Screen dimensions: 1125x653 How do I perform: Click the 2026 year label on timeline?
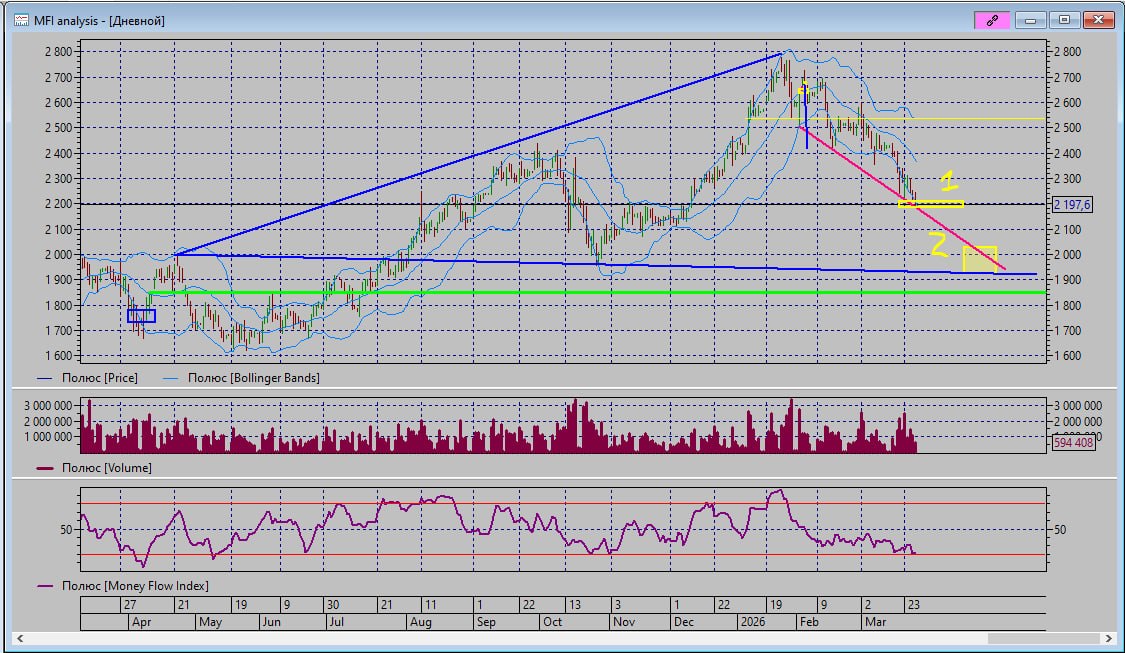[754, 621]
